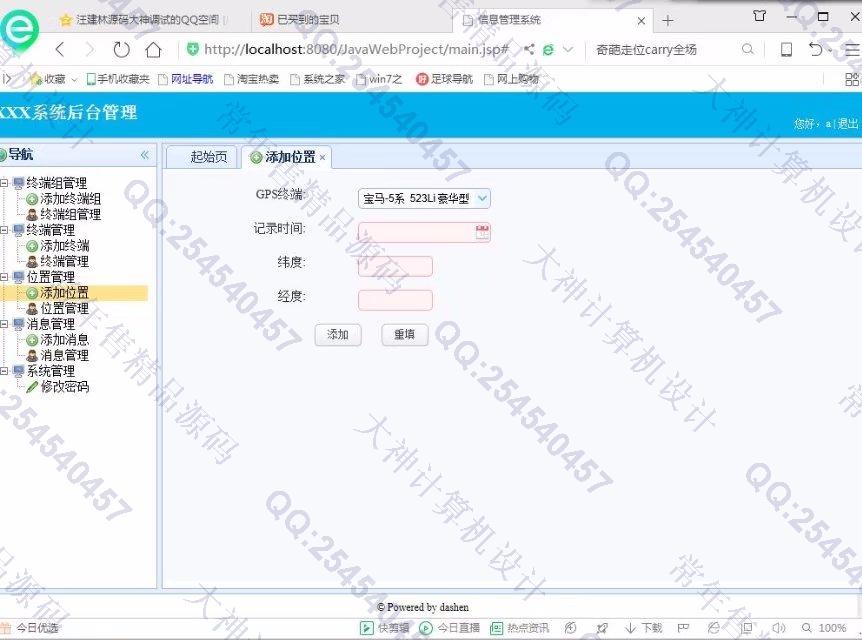Click the 退出 logout link
The width and height of the screenshot is (862, 640).
(847, 124)
